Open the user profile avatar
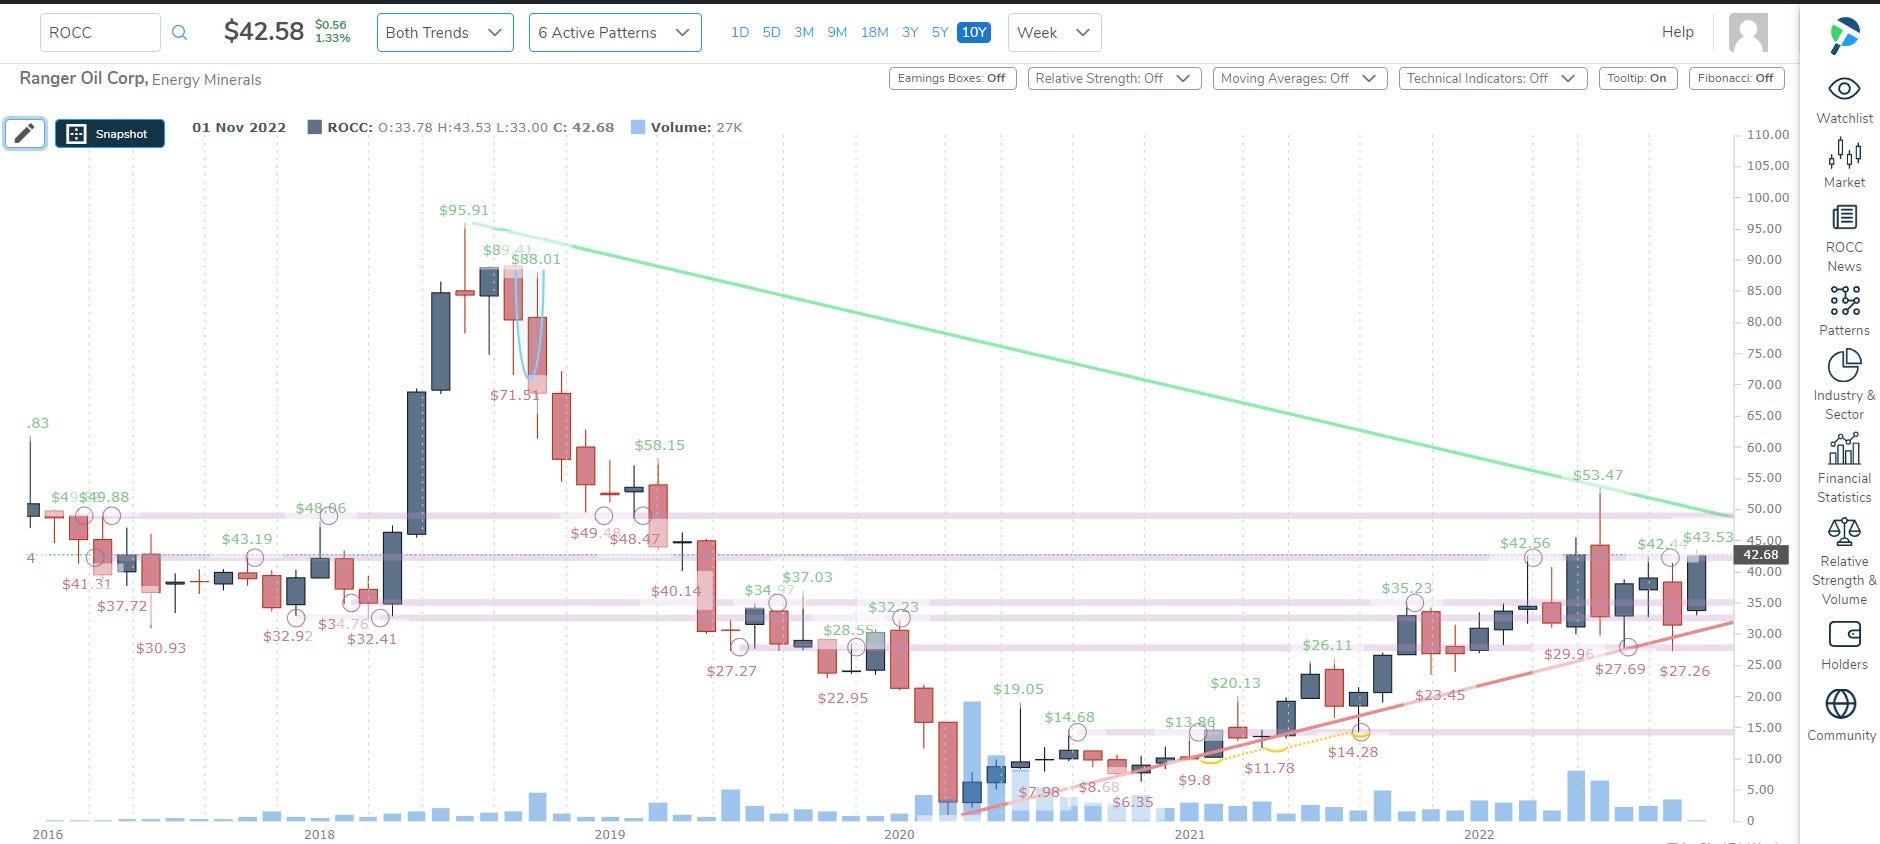 click(x=1748, y=32)
